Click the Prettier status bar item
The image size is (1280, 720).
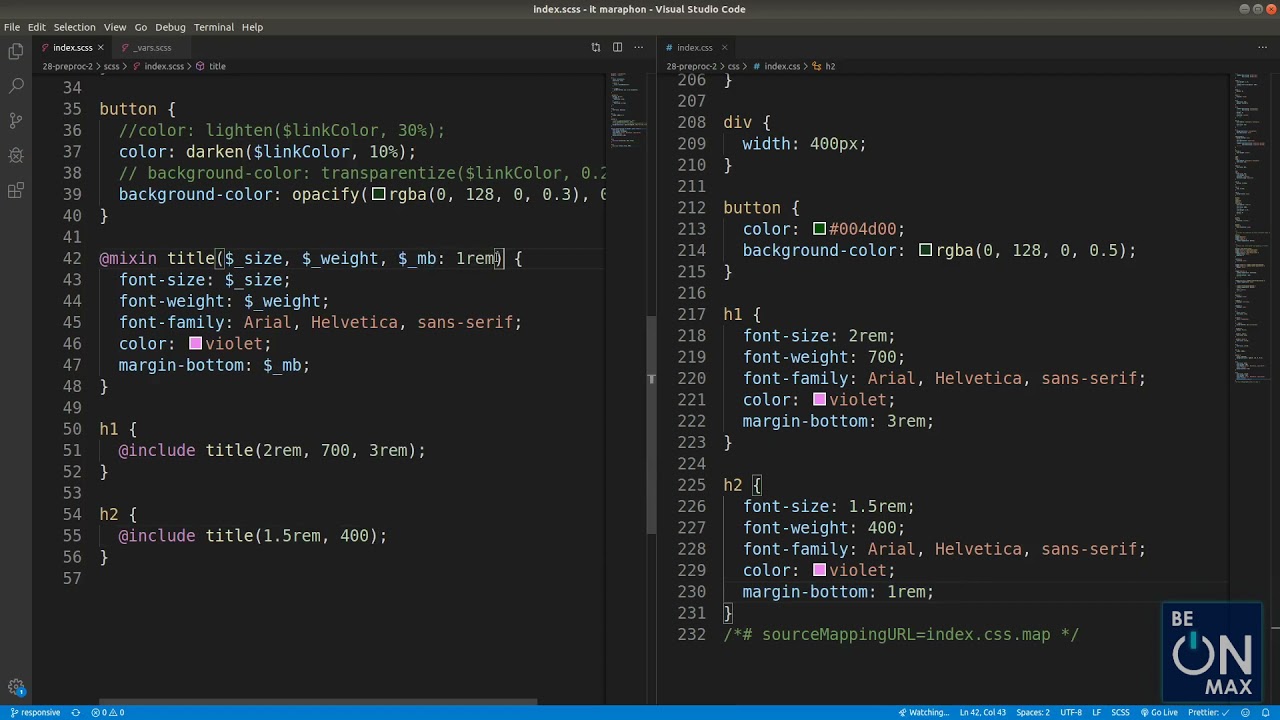pos(1209,712)
